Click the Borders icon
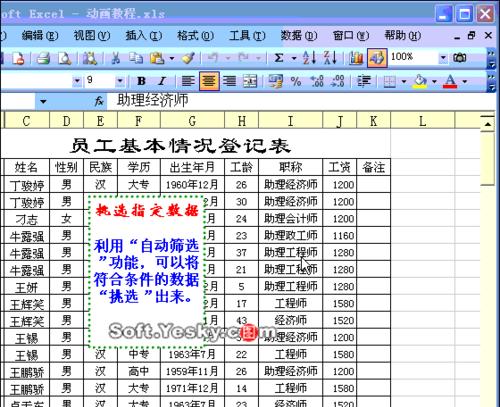This screenshot has width=500, height=407. pyautogui.click(x=390, y=81)
